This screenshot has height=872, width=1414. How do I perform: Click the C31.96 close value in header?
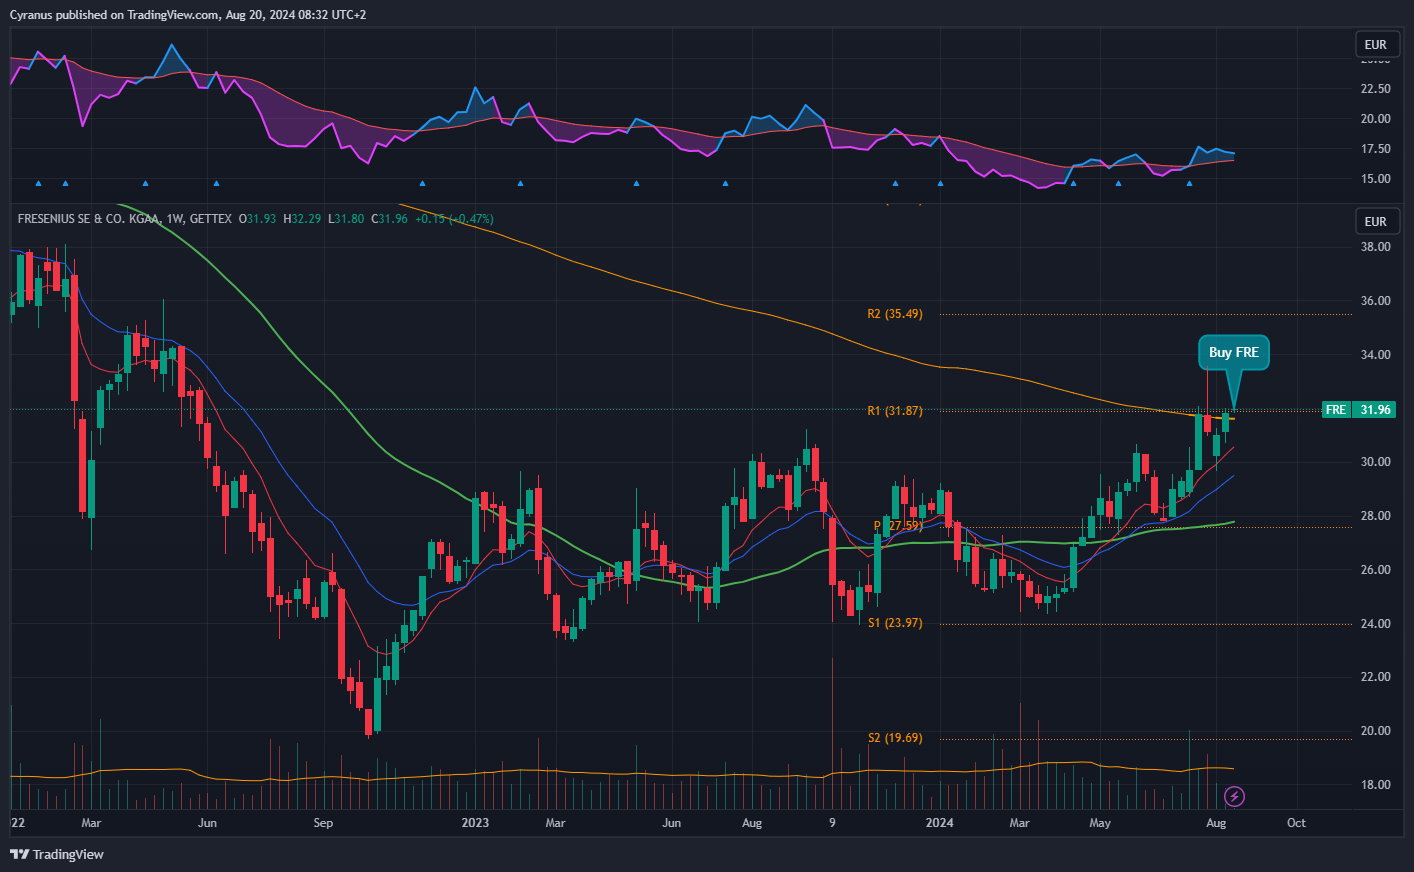[390, 219]
